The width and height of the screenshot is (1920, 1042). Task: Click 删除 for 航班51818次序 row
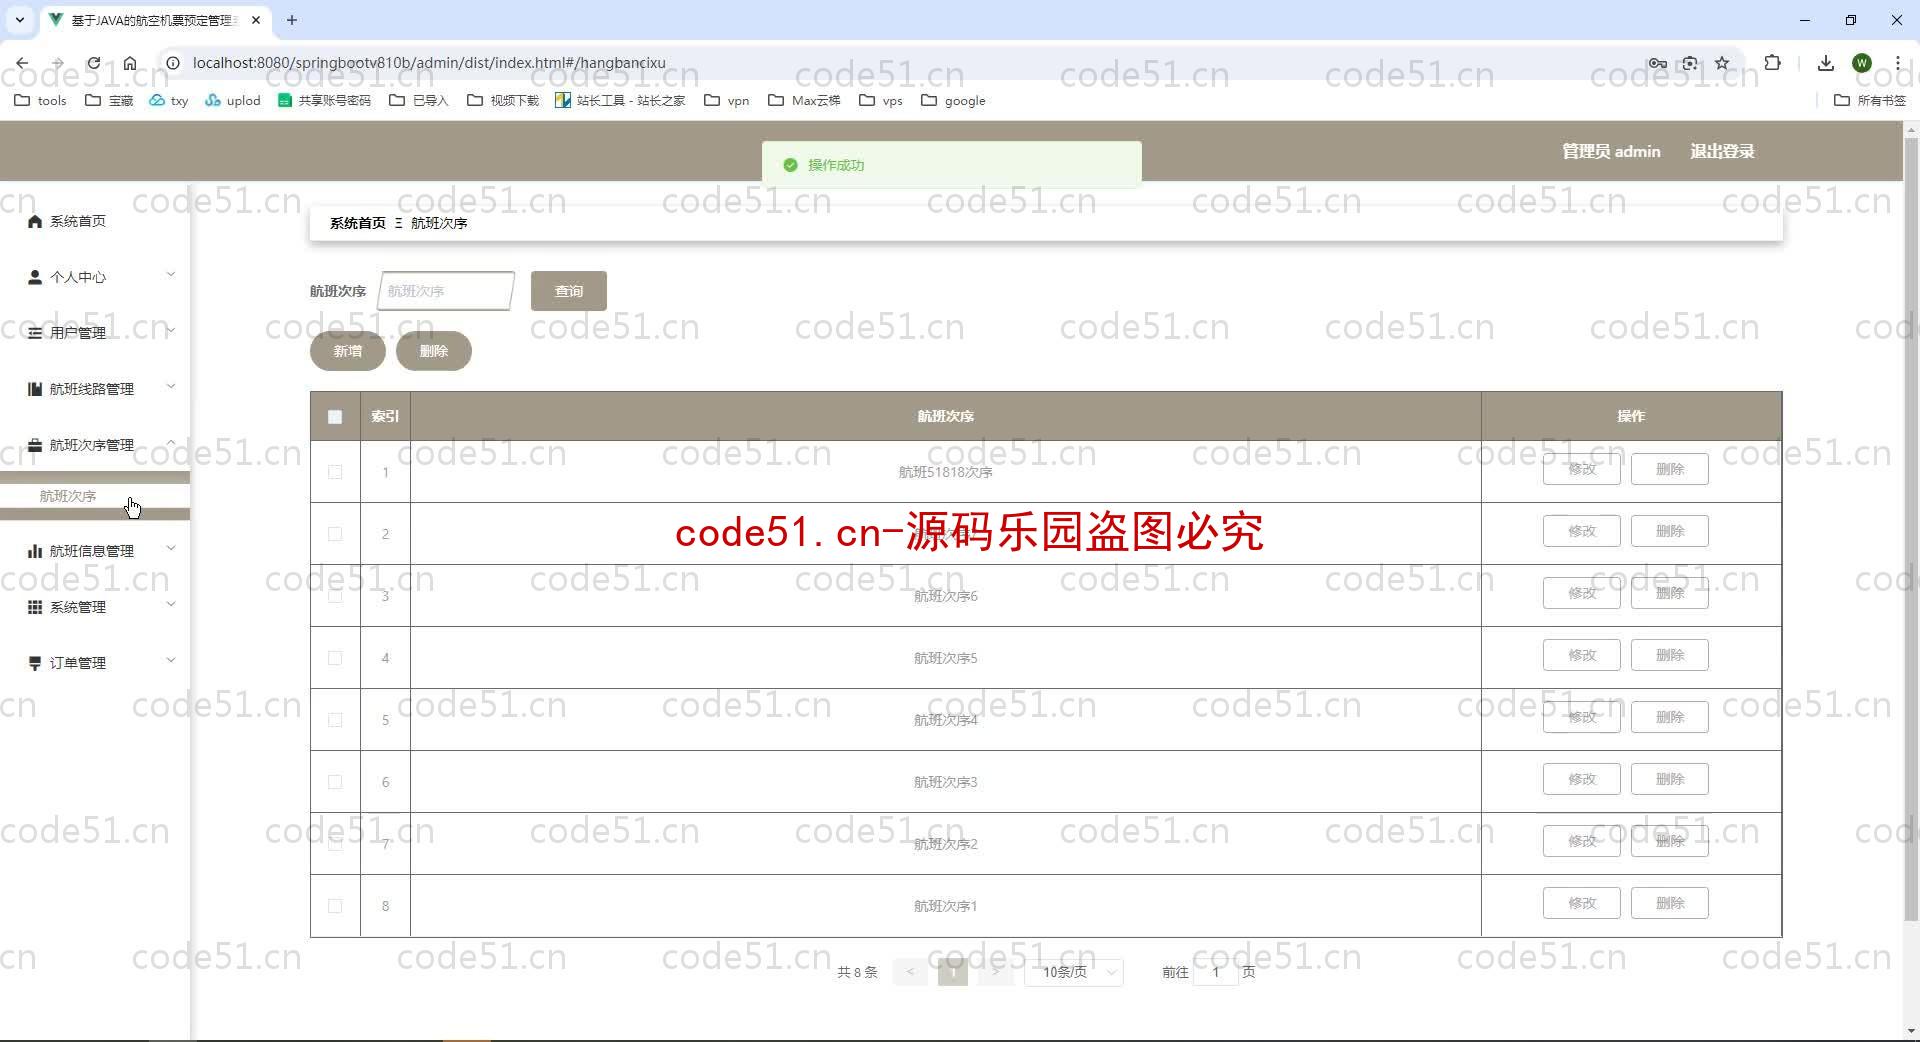coord(1670,469)
